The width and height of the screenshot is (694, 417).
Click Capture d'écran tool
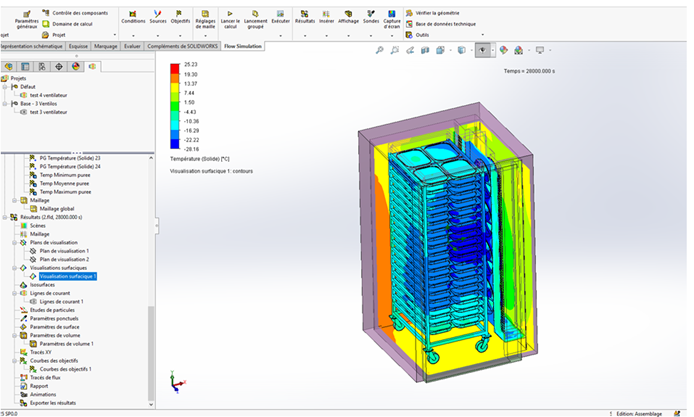[x=392, y=20]
